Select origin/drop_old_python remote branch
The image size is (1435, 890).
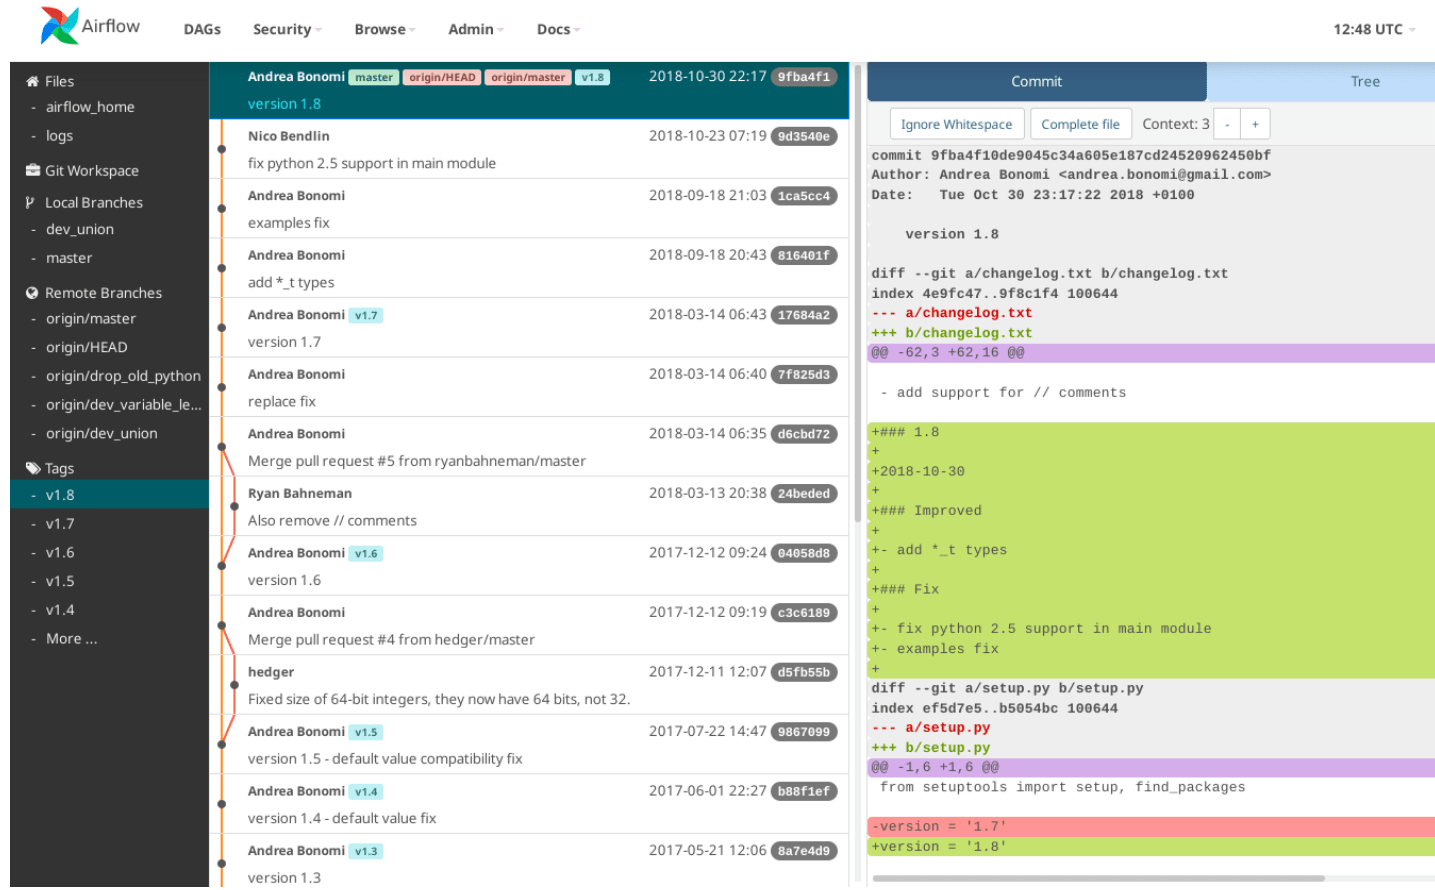point(123,376)
